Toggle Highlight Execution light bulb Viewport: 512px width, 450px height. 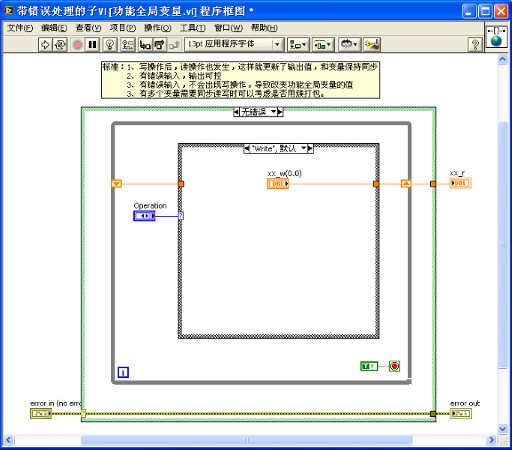click(x=110, y=44)
